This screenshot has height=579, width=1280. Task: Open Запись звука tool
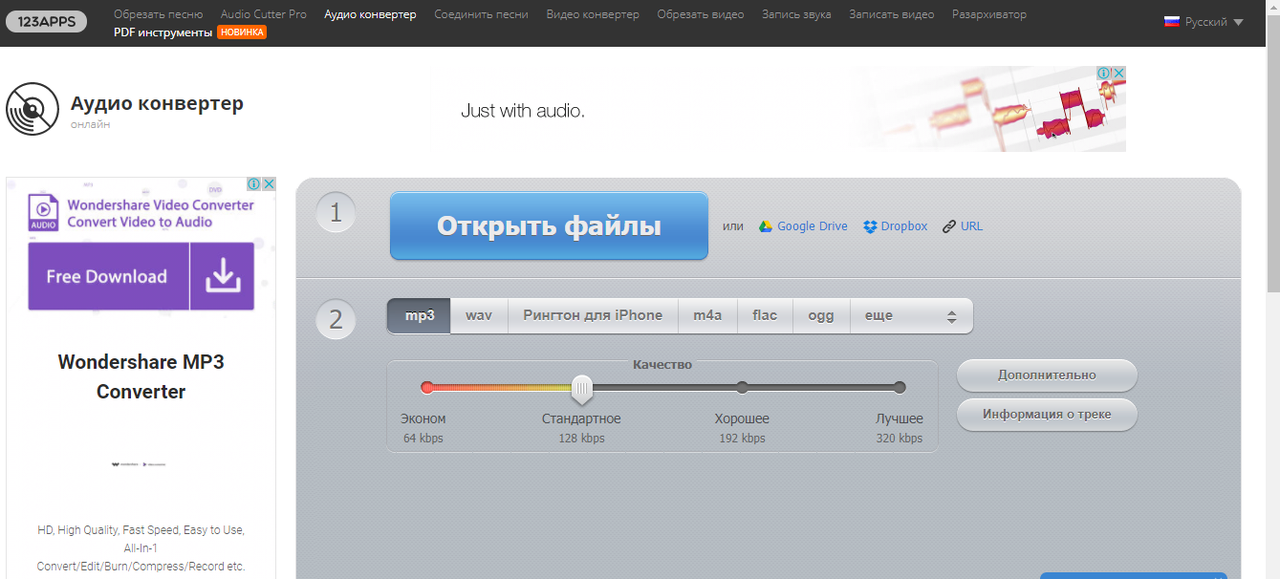(x=796, y=14)
